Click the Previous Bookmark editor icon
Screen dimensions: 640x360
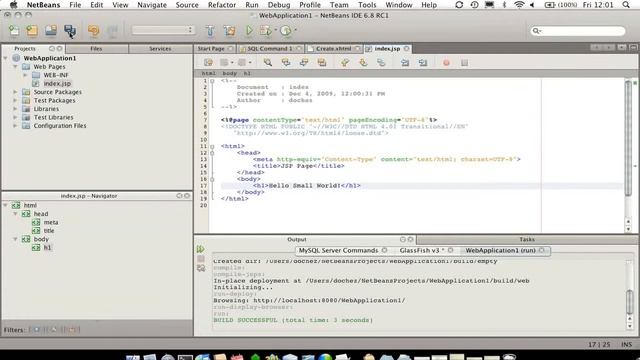(345, 62)
